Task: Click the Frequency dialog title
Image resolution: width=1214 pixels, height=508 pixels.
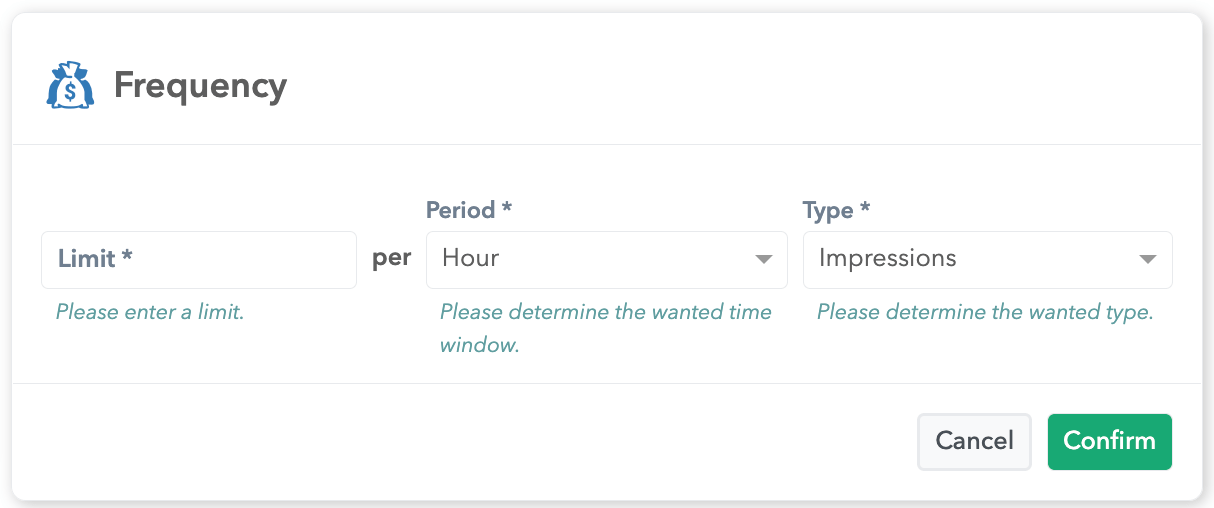Action: [200, 86]
